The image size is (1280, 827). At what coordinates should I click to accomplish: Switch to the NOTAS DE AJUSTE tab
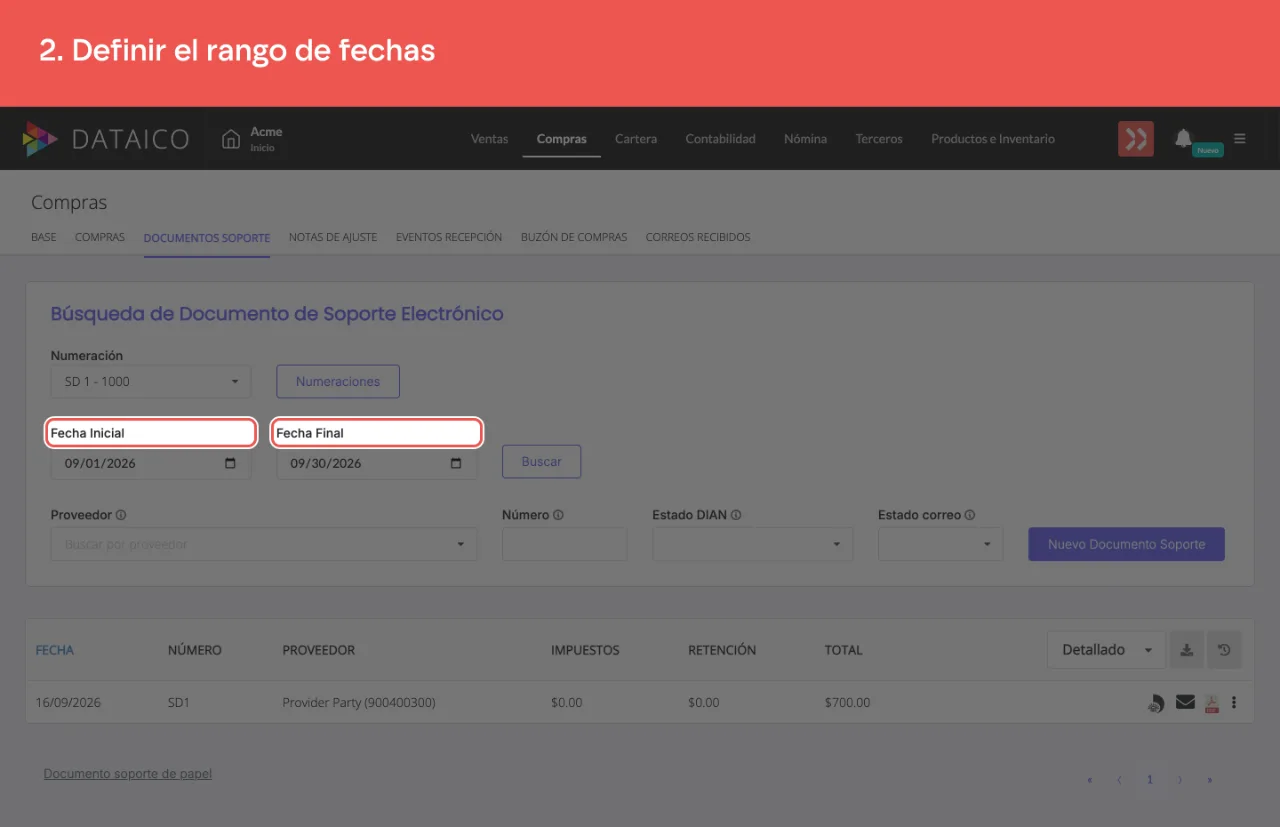333,237
